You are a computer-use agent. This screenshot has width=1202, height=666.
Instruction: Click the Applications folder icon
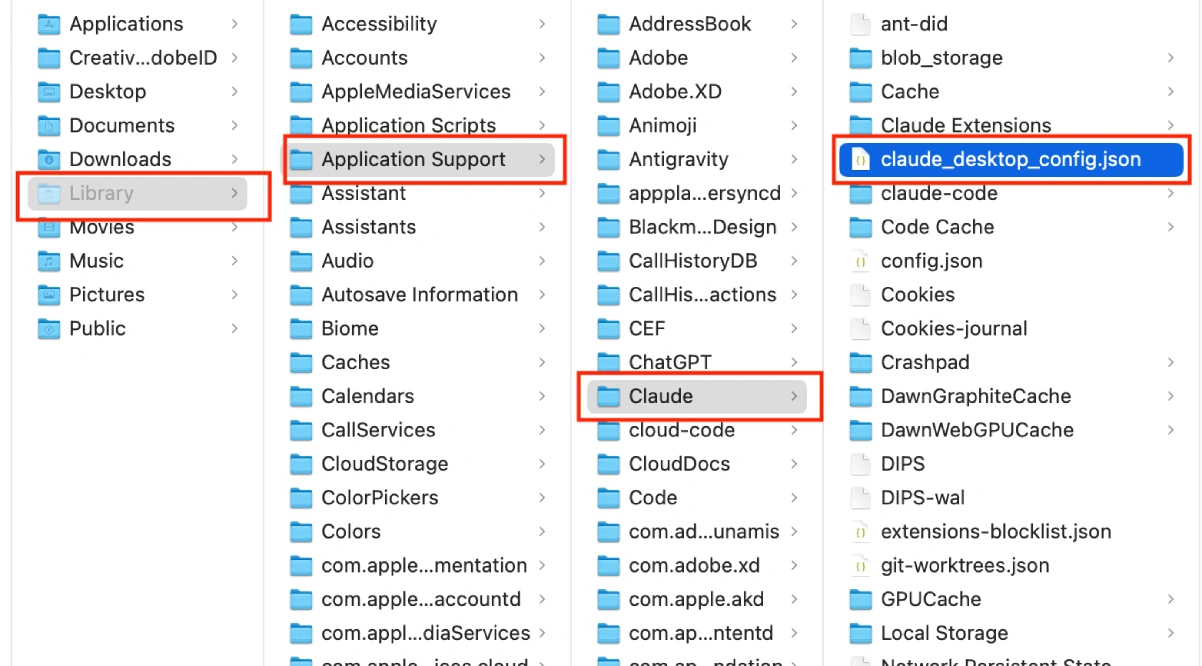(x=49, y=24)
